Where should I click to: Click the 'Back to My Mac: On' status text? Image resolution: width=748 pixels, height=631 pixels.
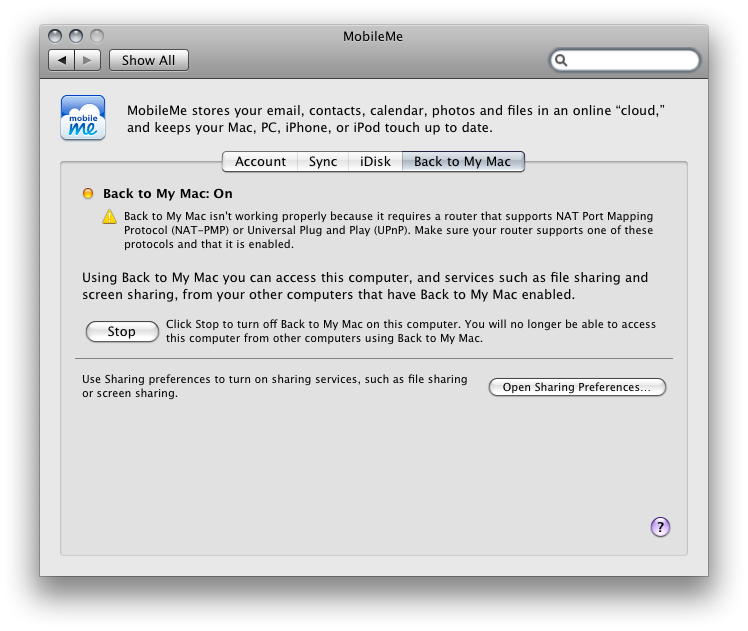click(x=168, y=193)
